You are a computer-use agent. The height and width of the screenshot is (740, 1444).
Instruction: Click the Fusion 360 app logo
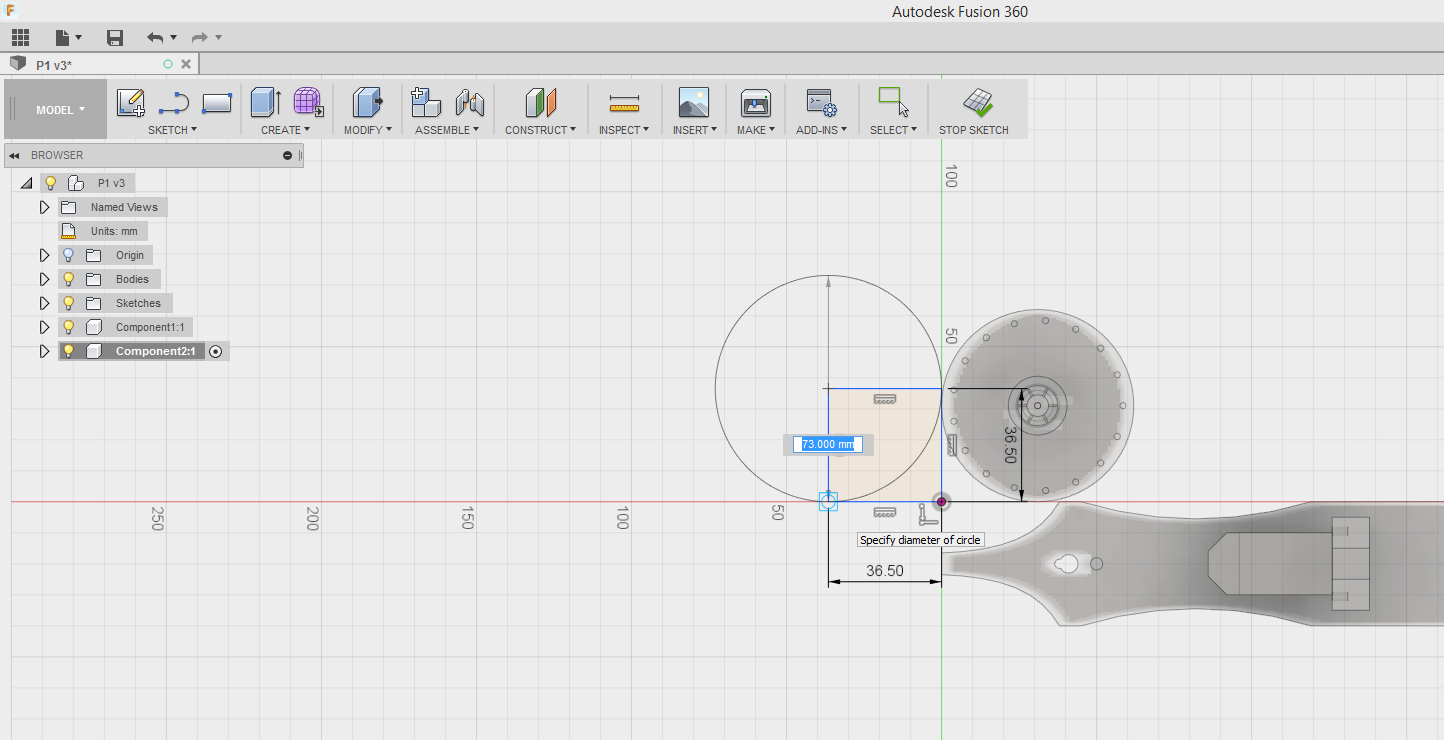coord(10,9)
